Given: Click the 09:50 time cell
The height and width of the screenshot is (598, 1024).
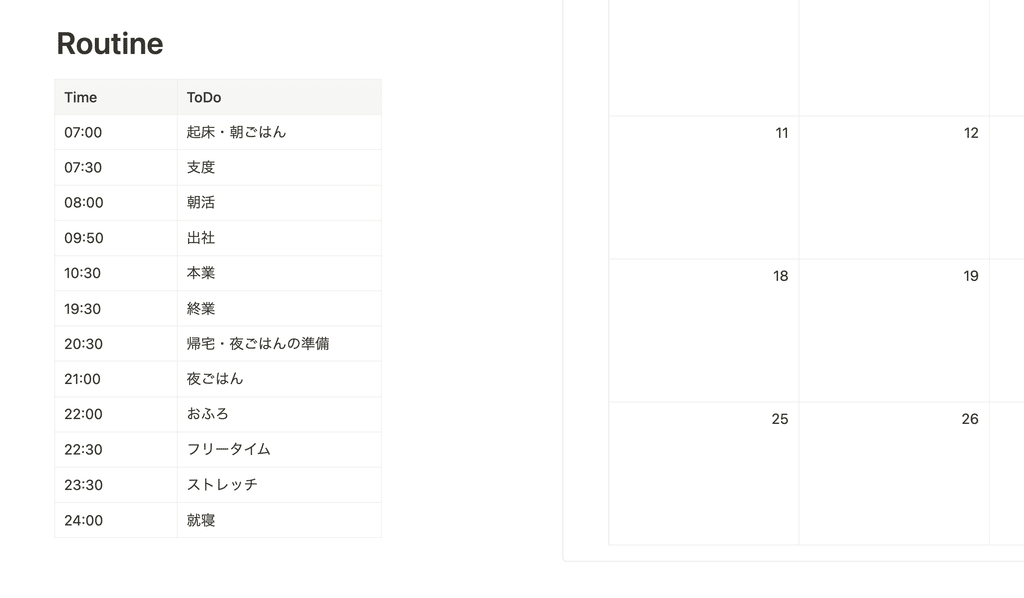Looking at the screenshot, I should [116, 238].
